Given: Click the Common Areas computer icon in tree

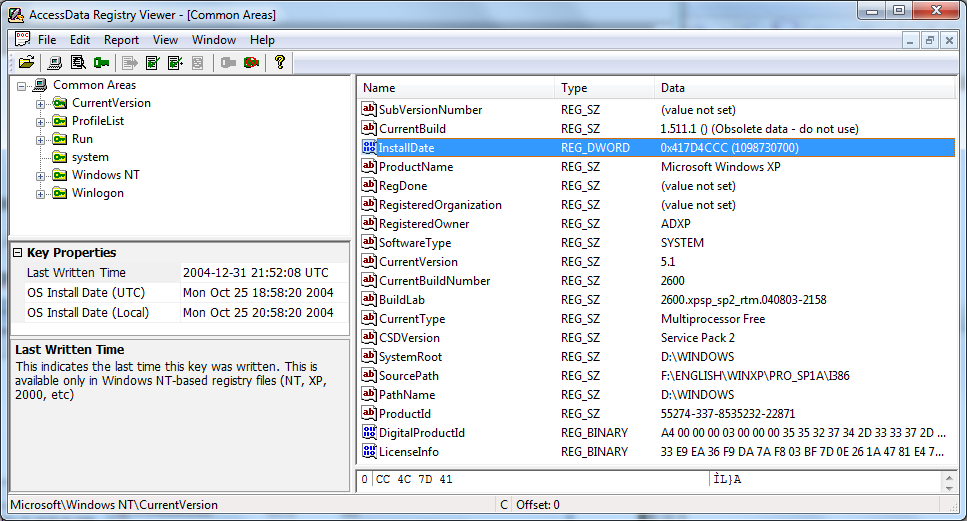Looking at the screenshot, I should pyautogui.click(x=39, y=85).
